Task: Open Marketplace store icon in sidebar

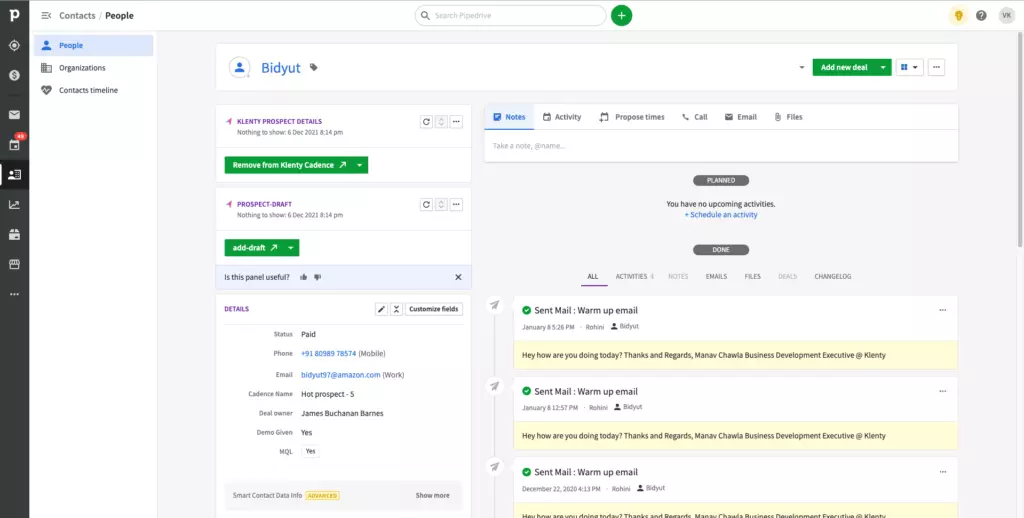Action: [x=14, y=264]
